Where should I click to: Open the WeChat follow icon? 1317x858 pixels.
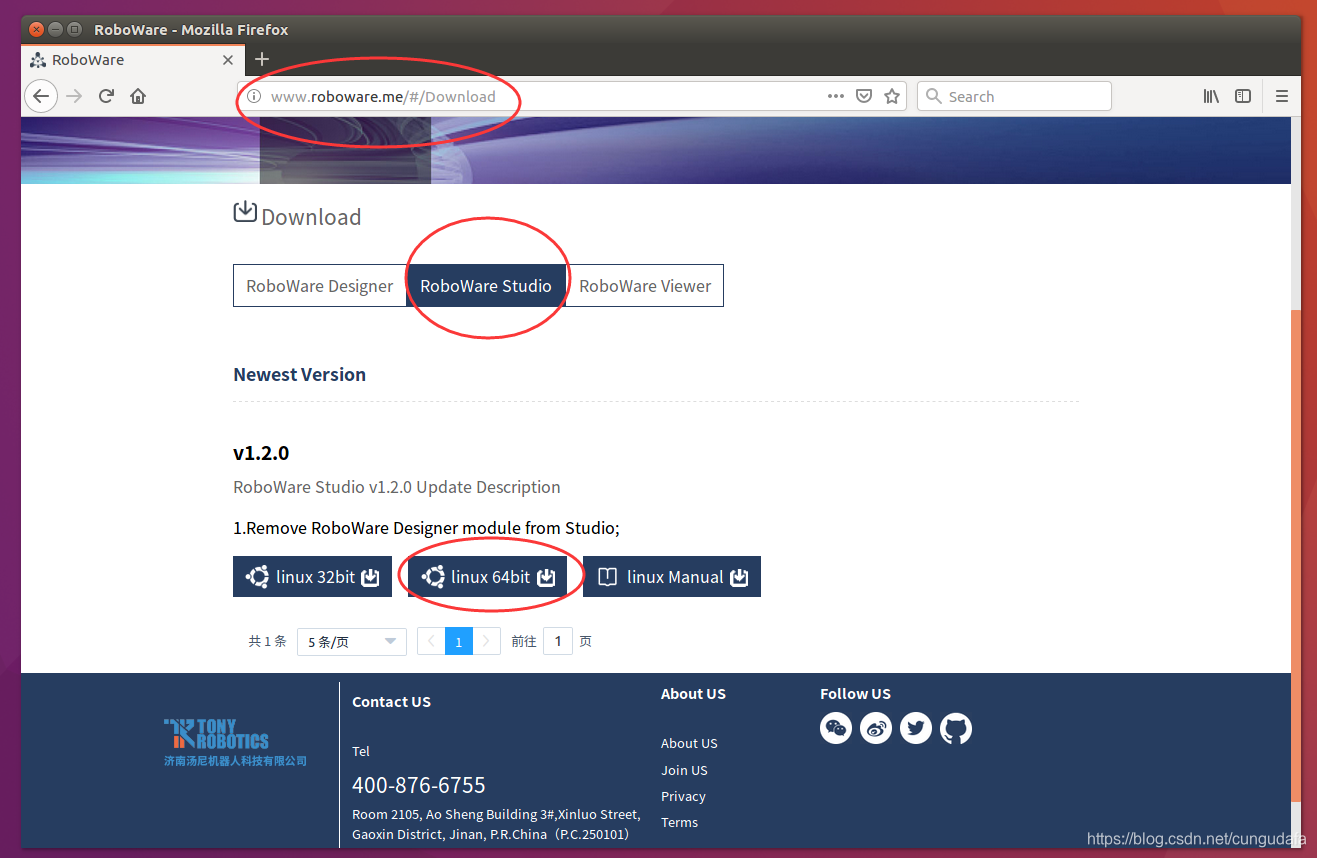pos(836,728)
